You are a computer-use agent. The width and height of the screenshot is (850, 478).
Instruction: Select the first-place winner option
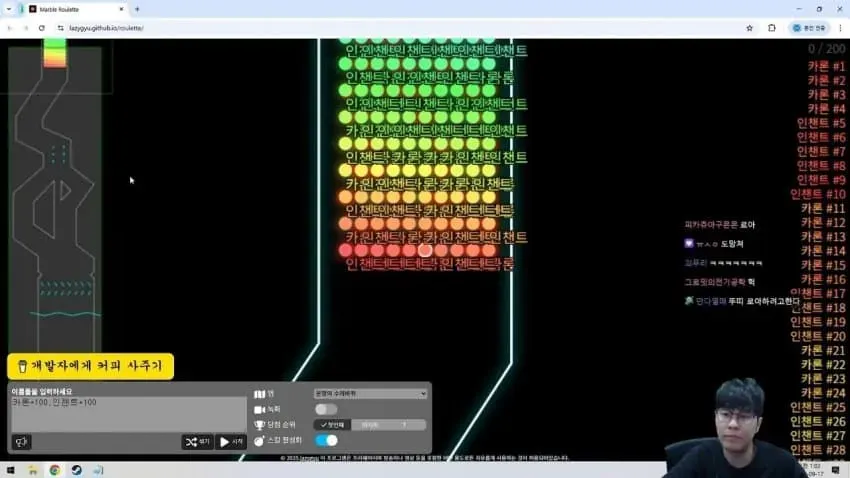tap(332, 425)
